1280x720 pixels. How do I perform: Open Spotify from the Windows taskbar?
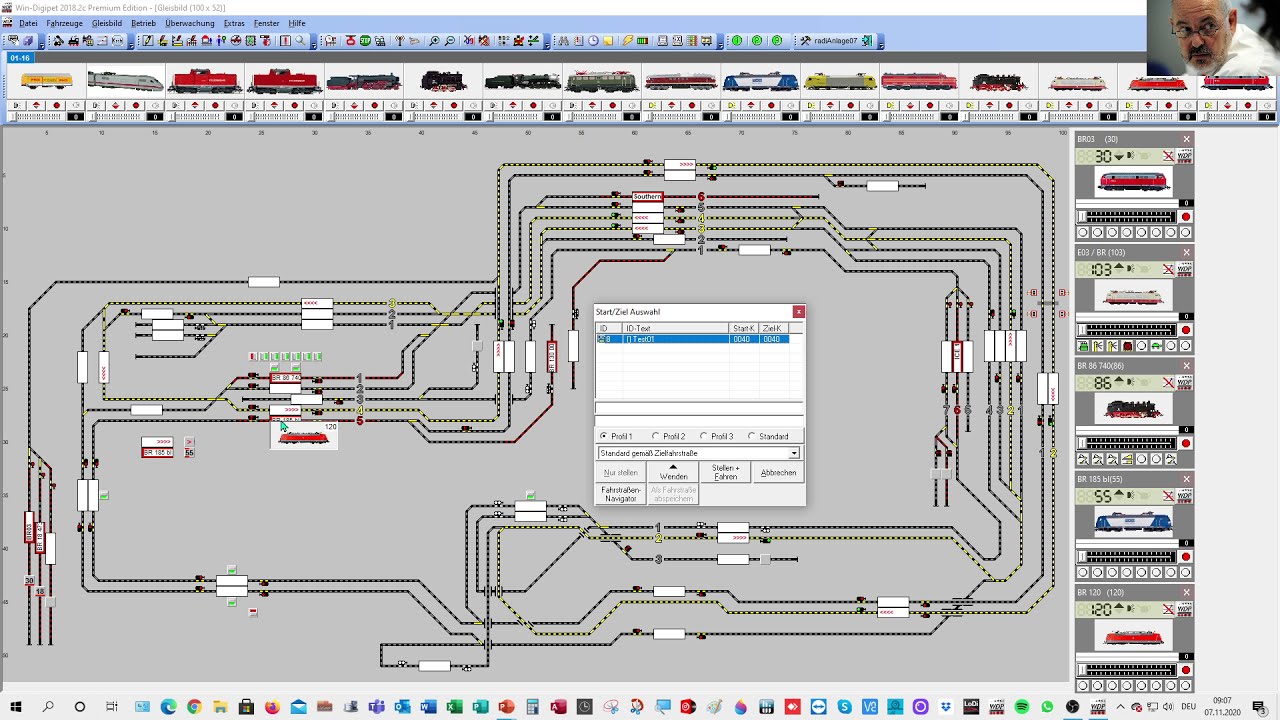1021,707
